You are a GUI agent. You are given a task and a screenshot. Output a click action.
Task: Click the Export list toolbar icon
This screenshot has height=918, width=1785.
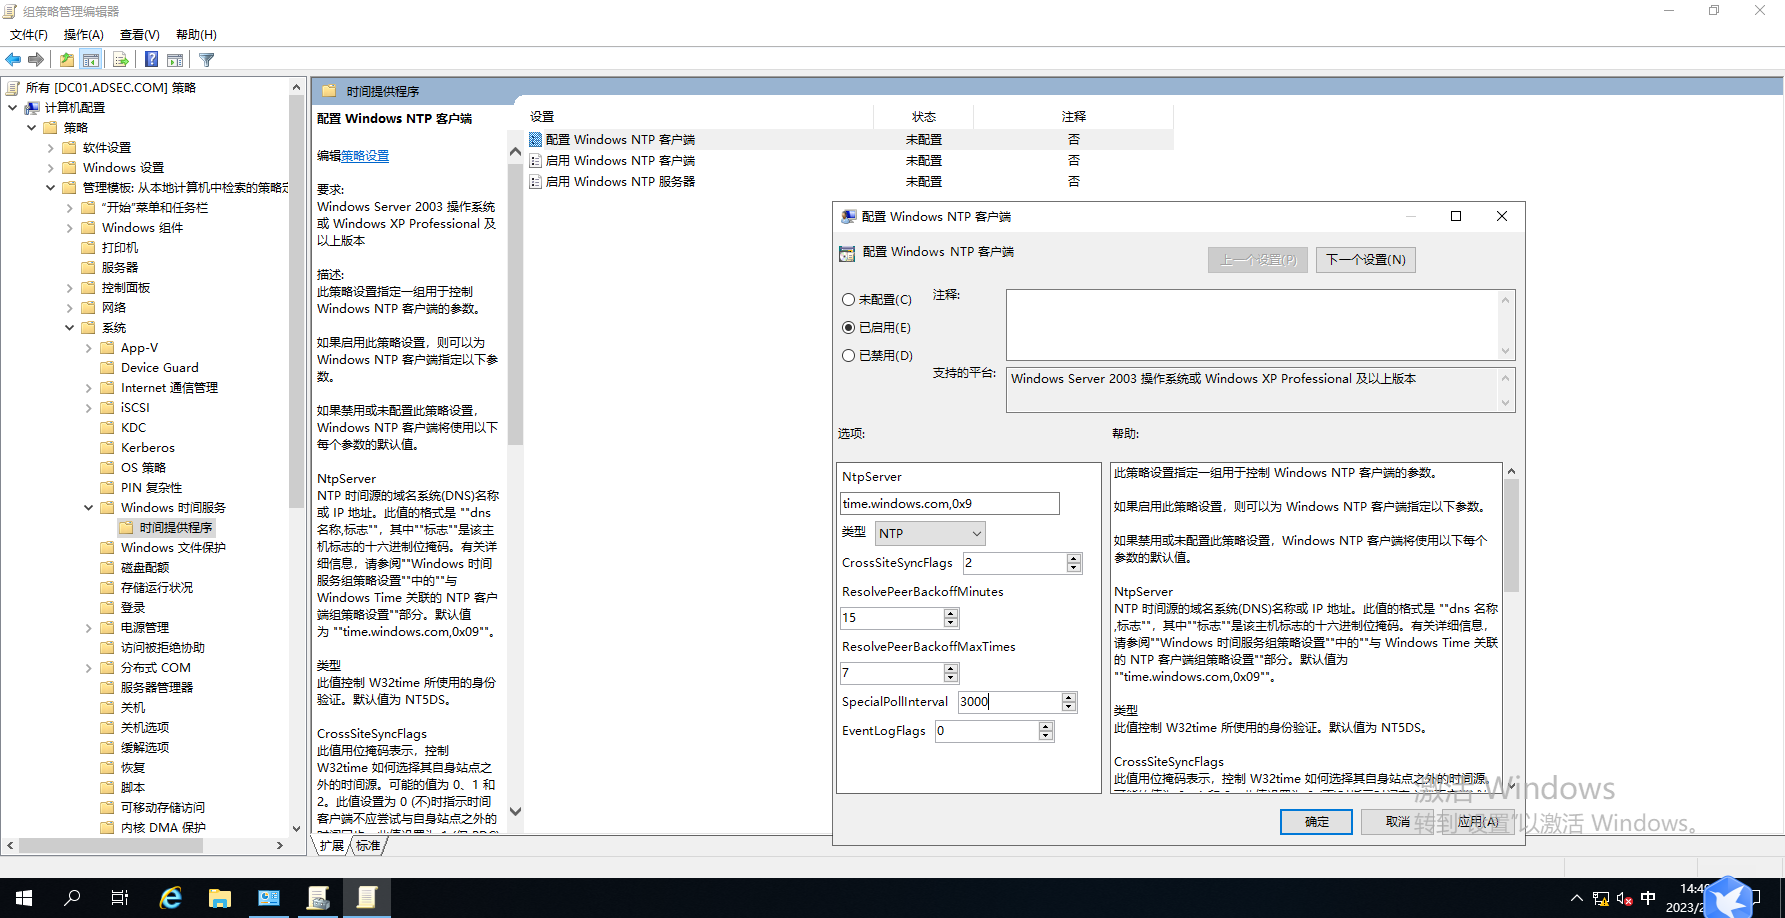(x=120, y=60)
